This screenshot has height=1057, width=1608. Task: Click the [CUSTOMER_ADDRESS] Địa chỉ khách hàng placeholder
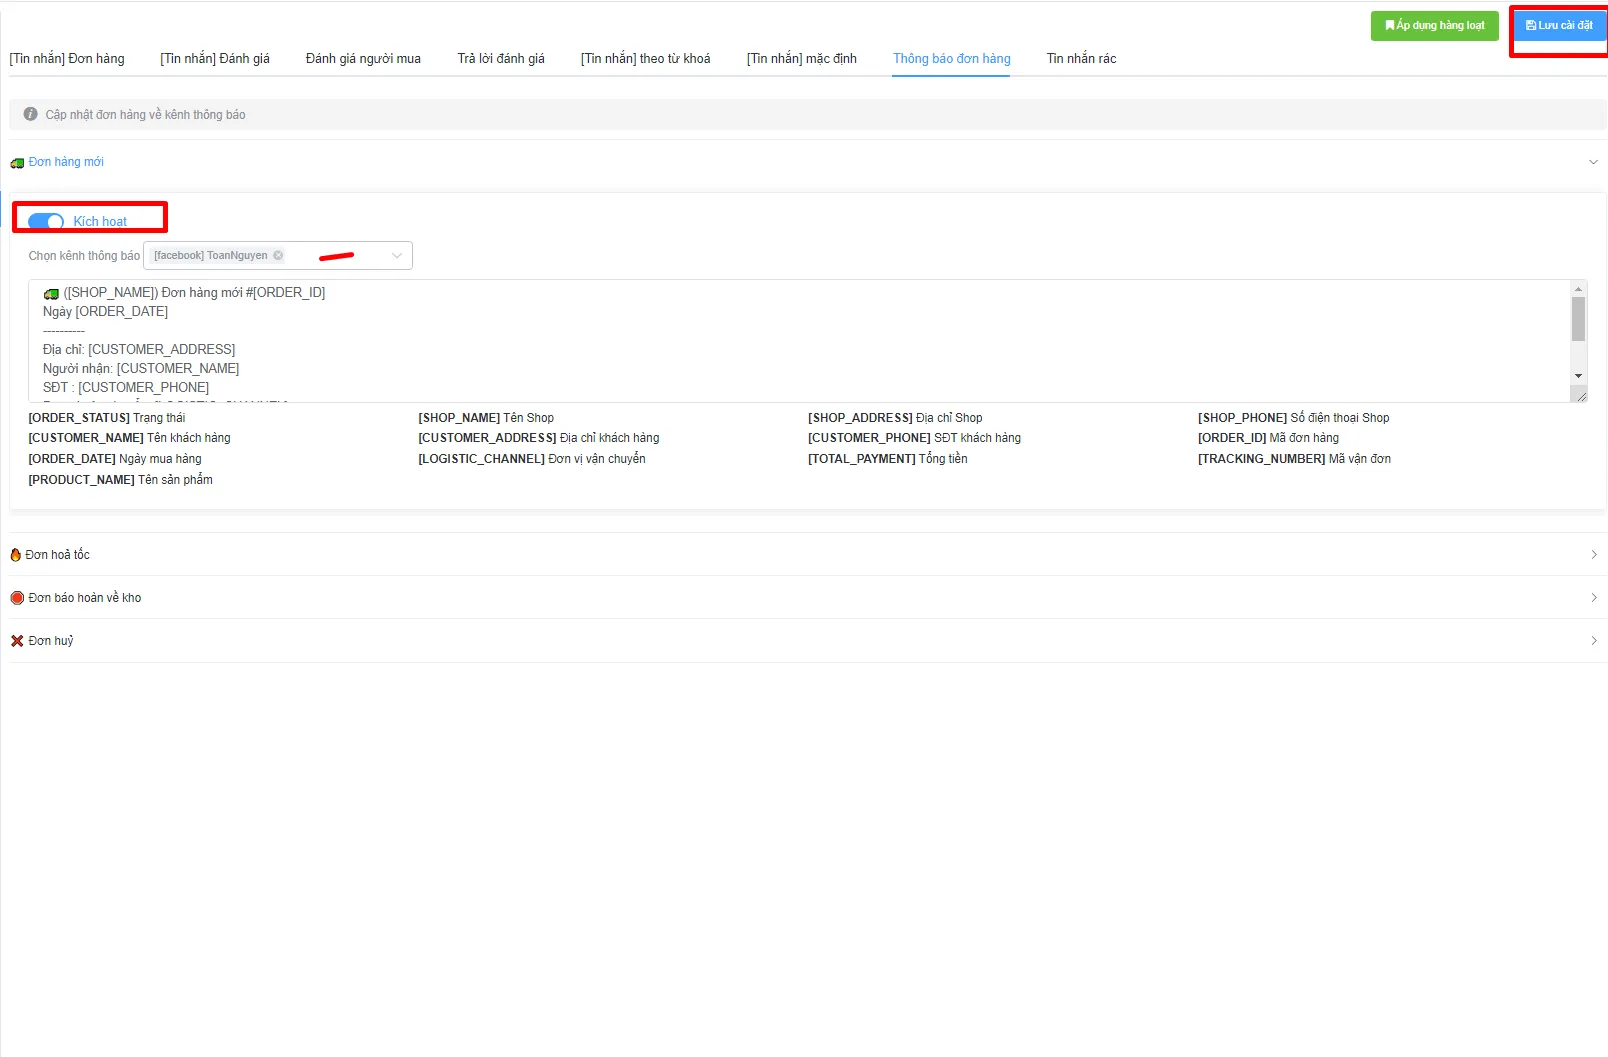(539, 438)
